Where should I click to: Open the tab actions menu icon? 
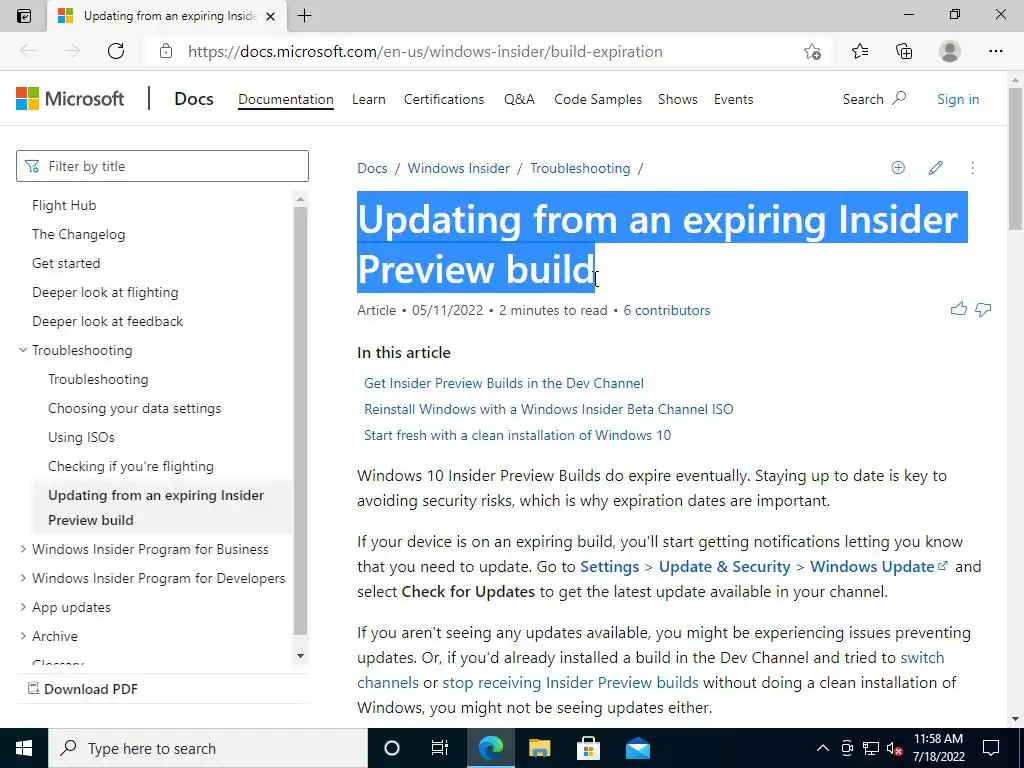24,16
